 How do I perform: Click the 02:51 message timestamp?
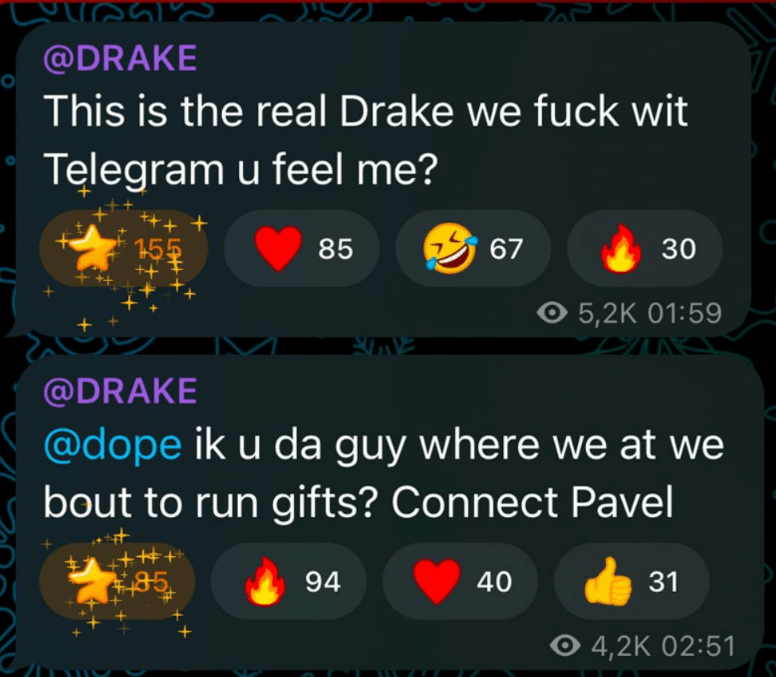(697, 645)
